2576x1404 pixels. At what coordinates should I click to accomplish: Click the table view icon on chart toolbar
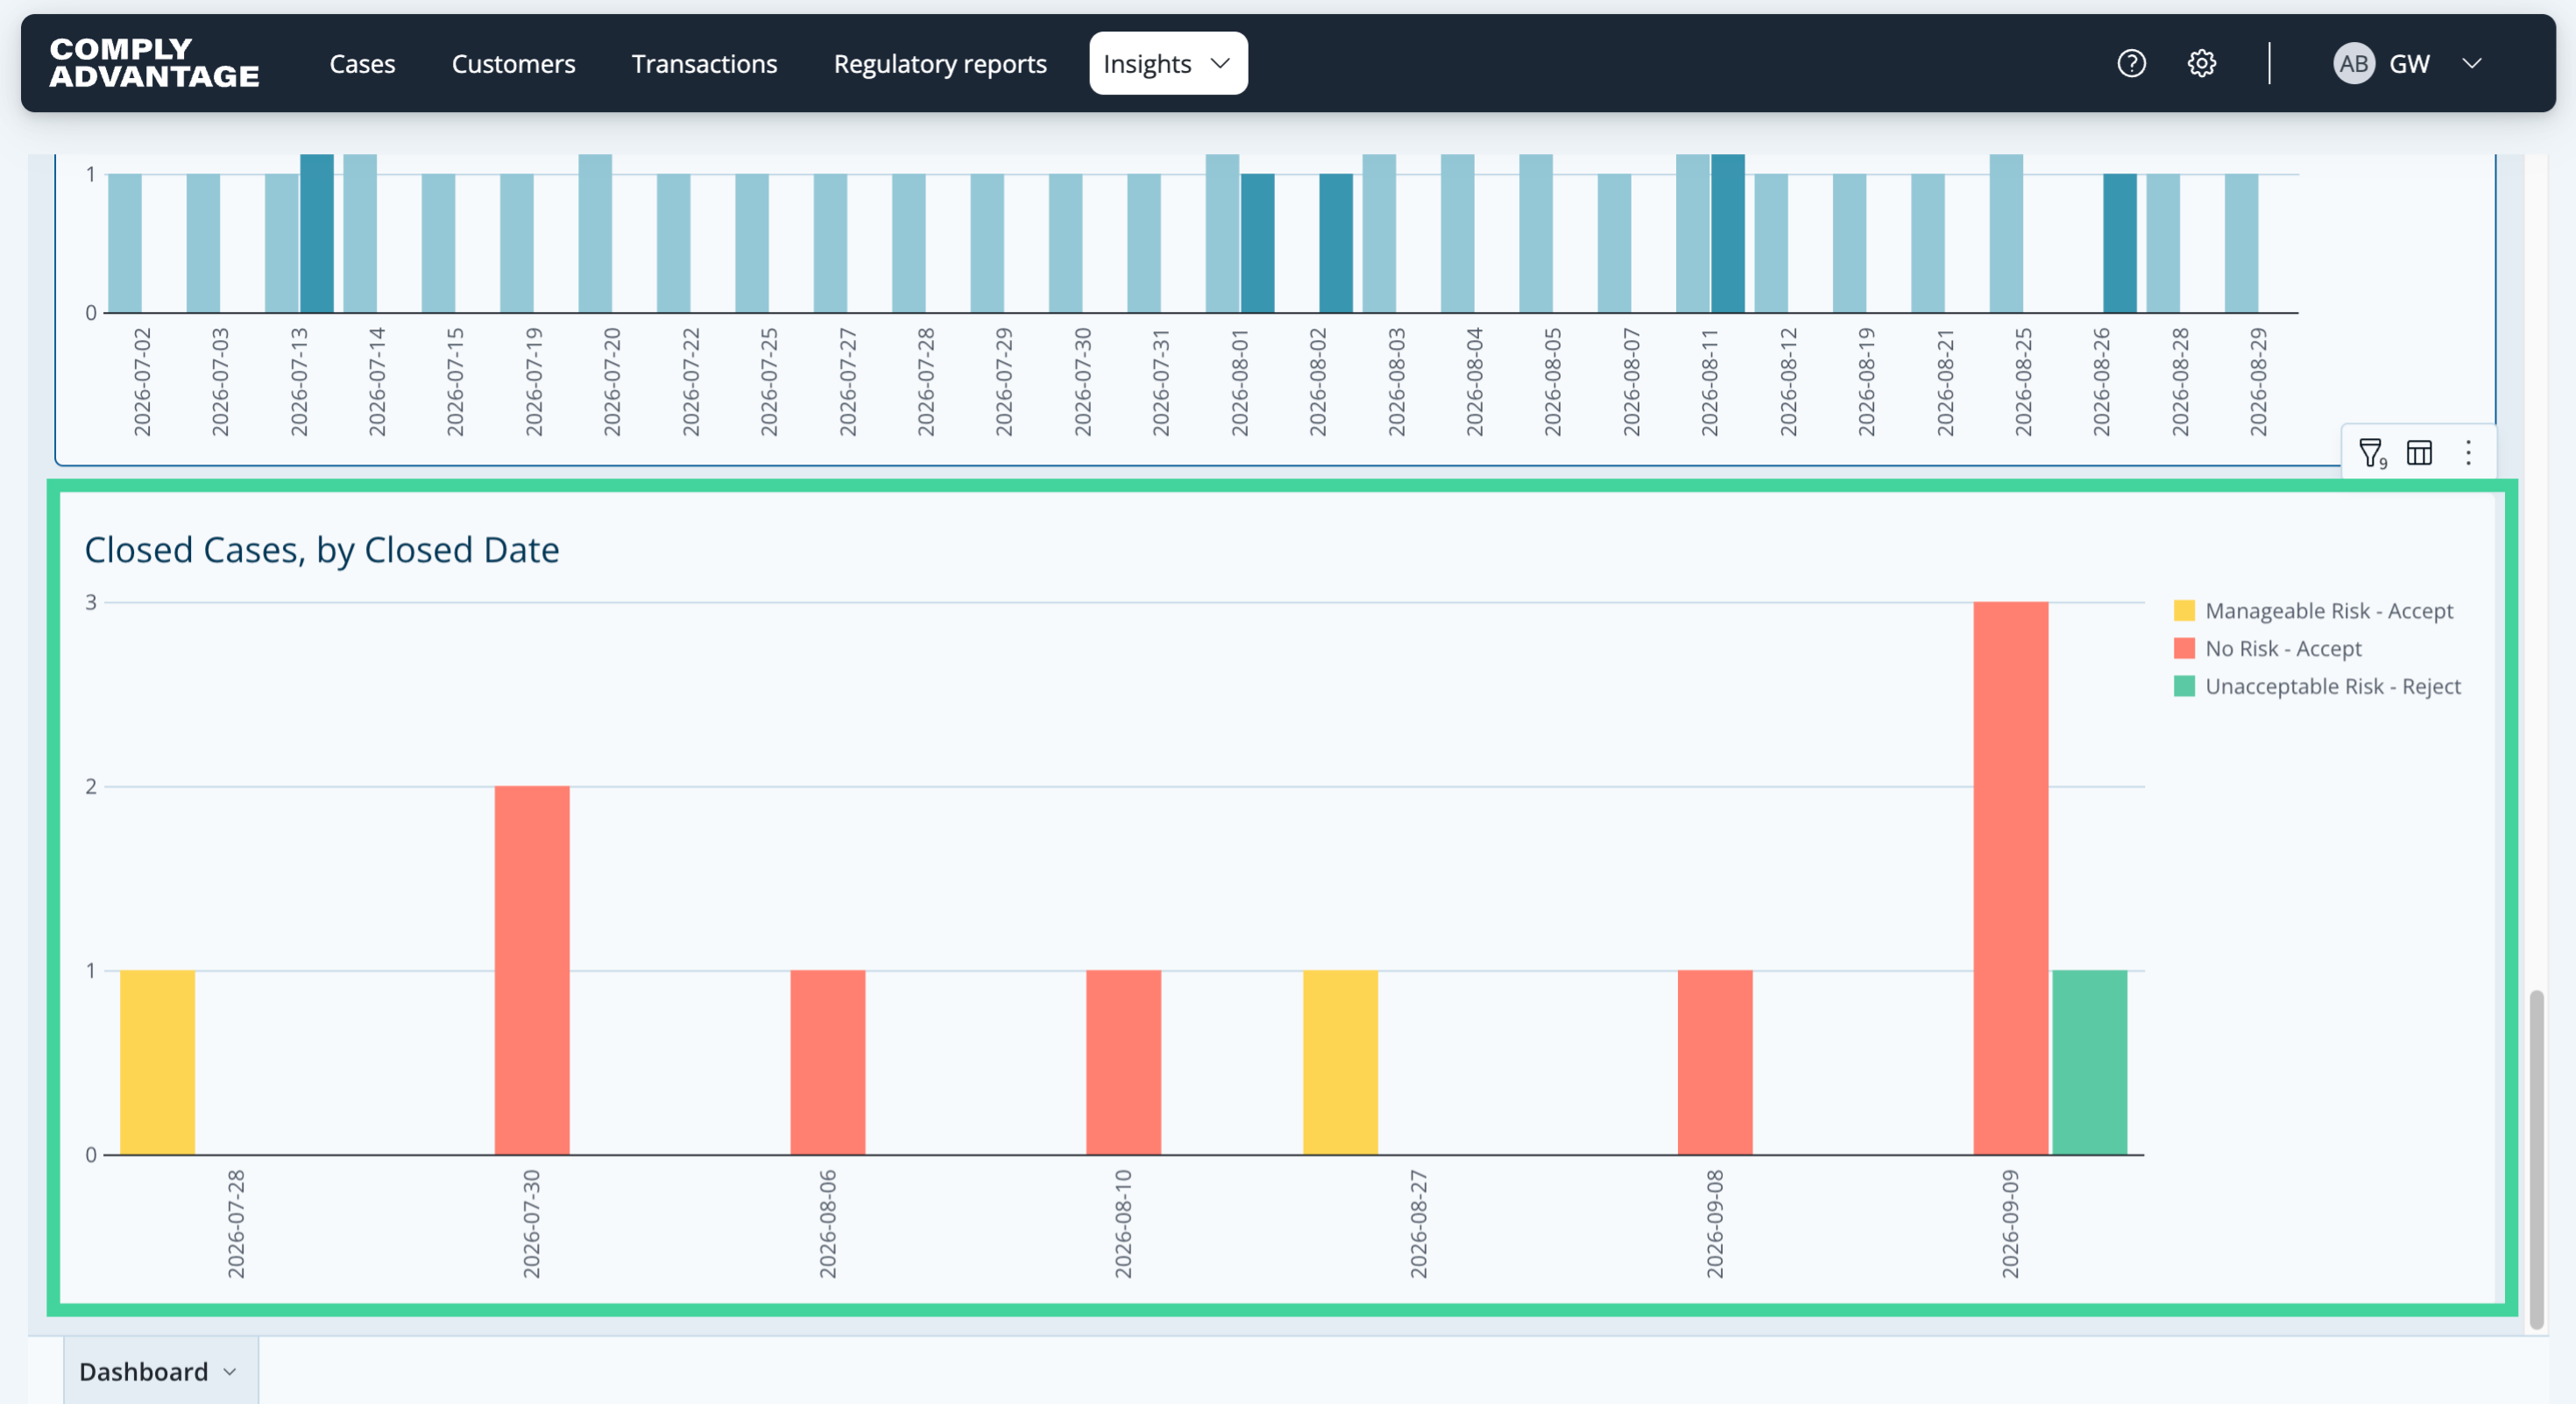tap(2419, 453)
